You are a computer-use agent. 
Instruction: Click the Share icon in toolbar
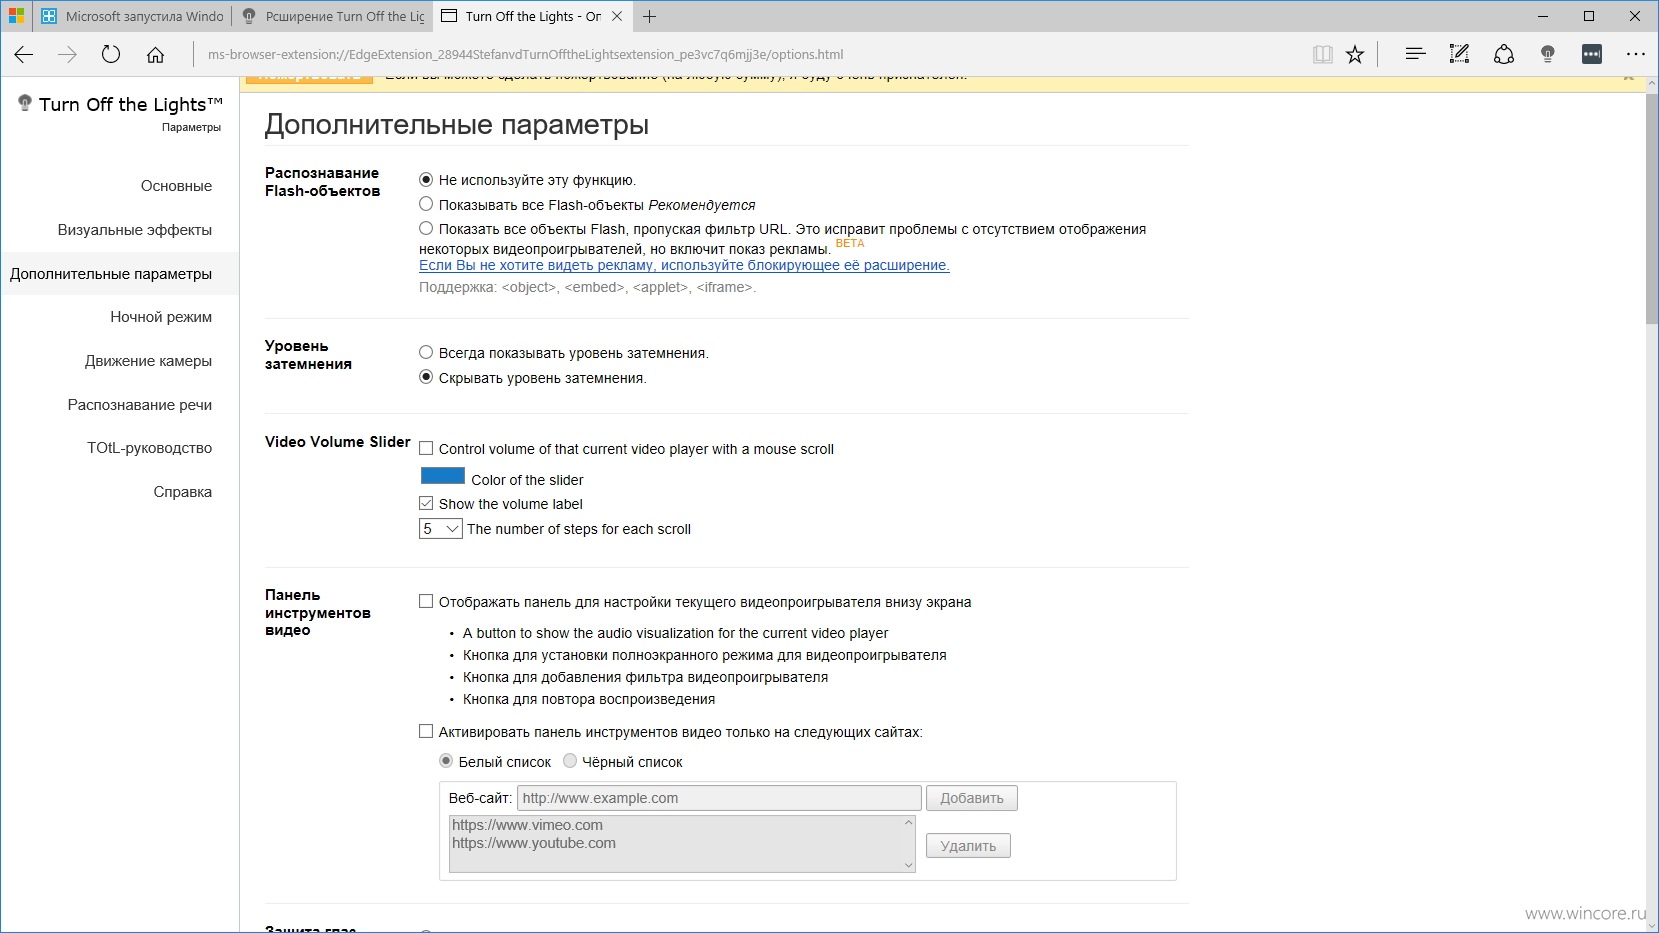1503,55
